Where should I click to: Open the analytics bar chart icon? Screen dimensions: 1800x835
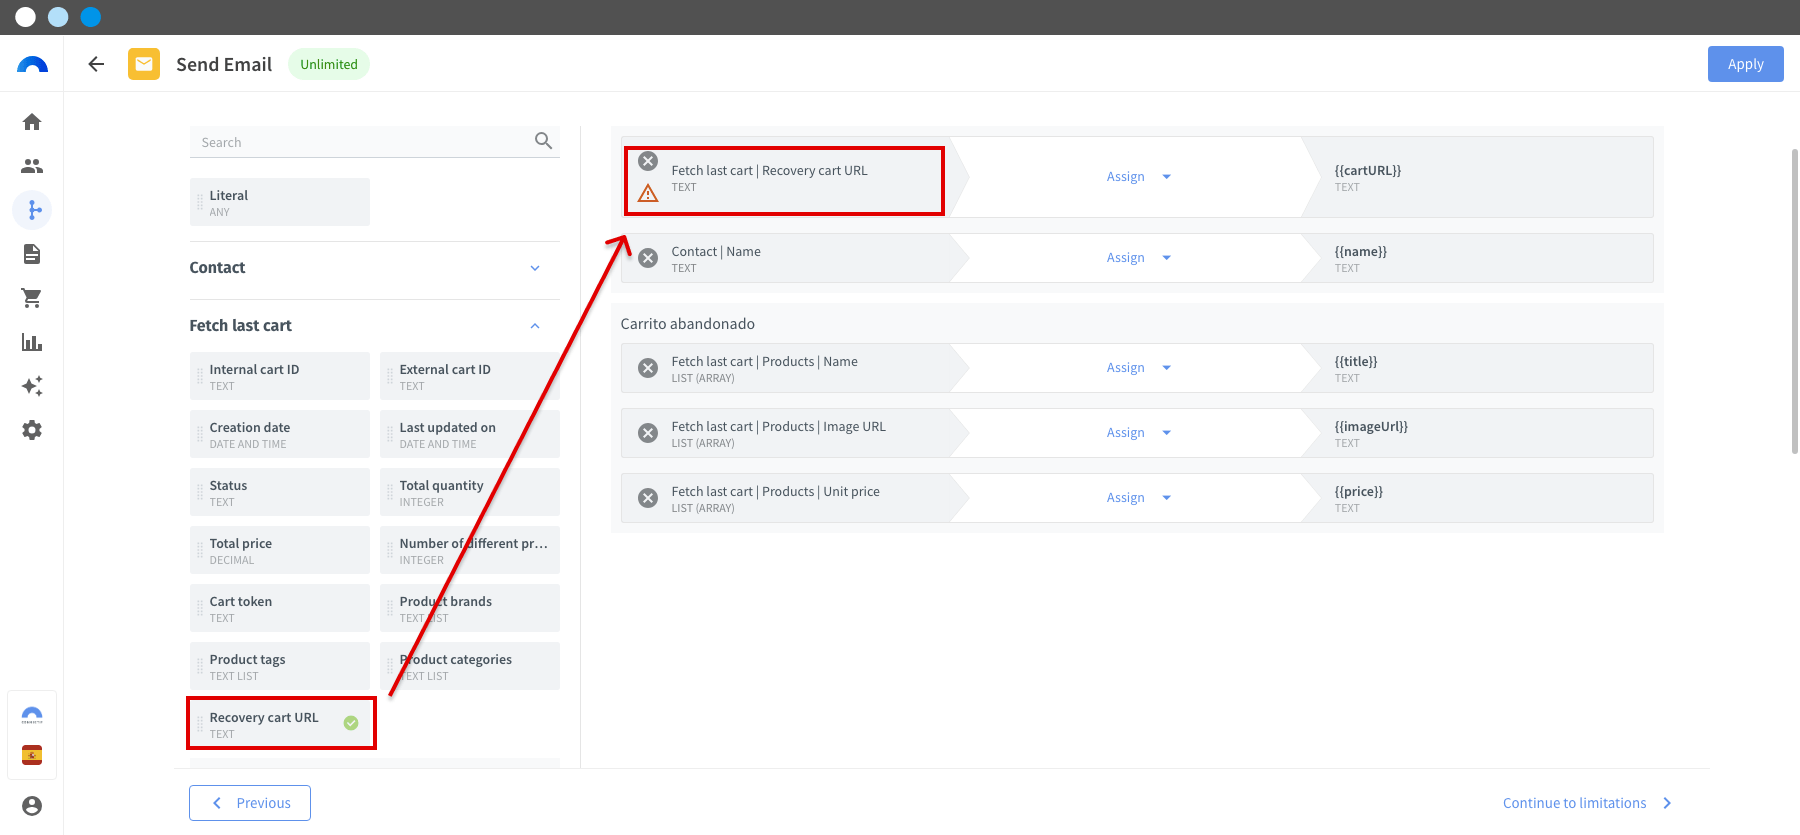[x=32, y=342]
